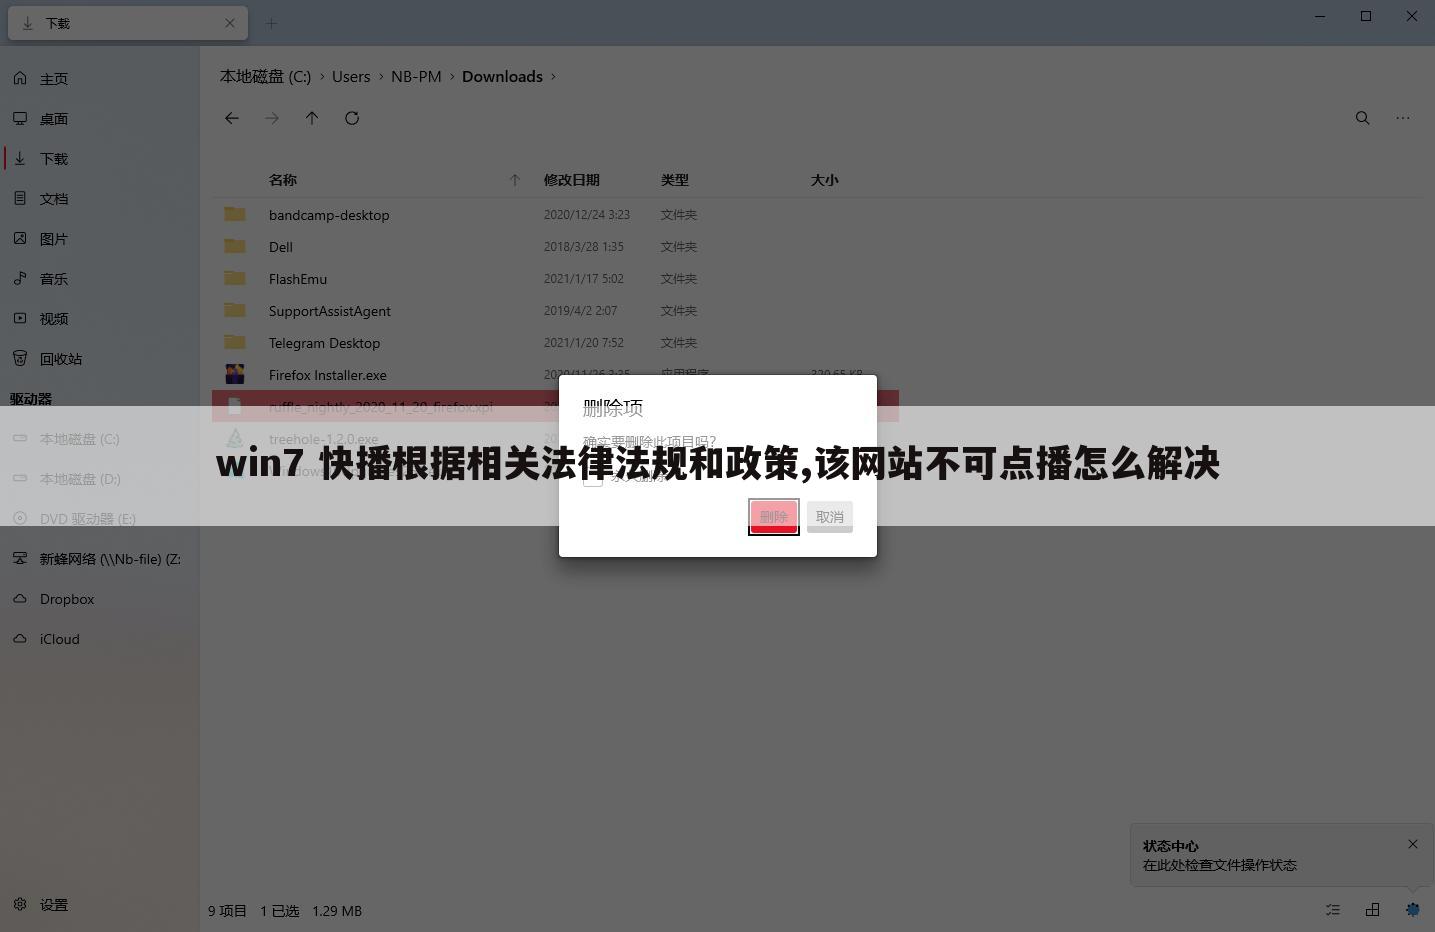
Task: Click Downloads in breadcrumb path
Action: coord(502,77)
